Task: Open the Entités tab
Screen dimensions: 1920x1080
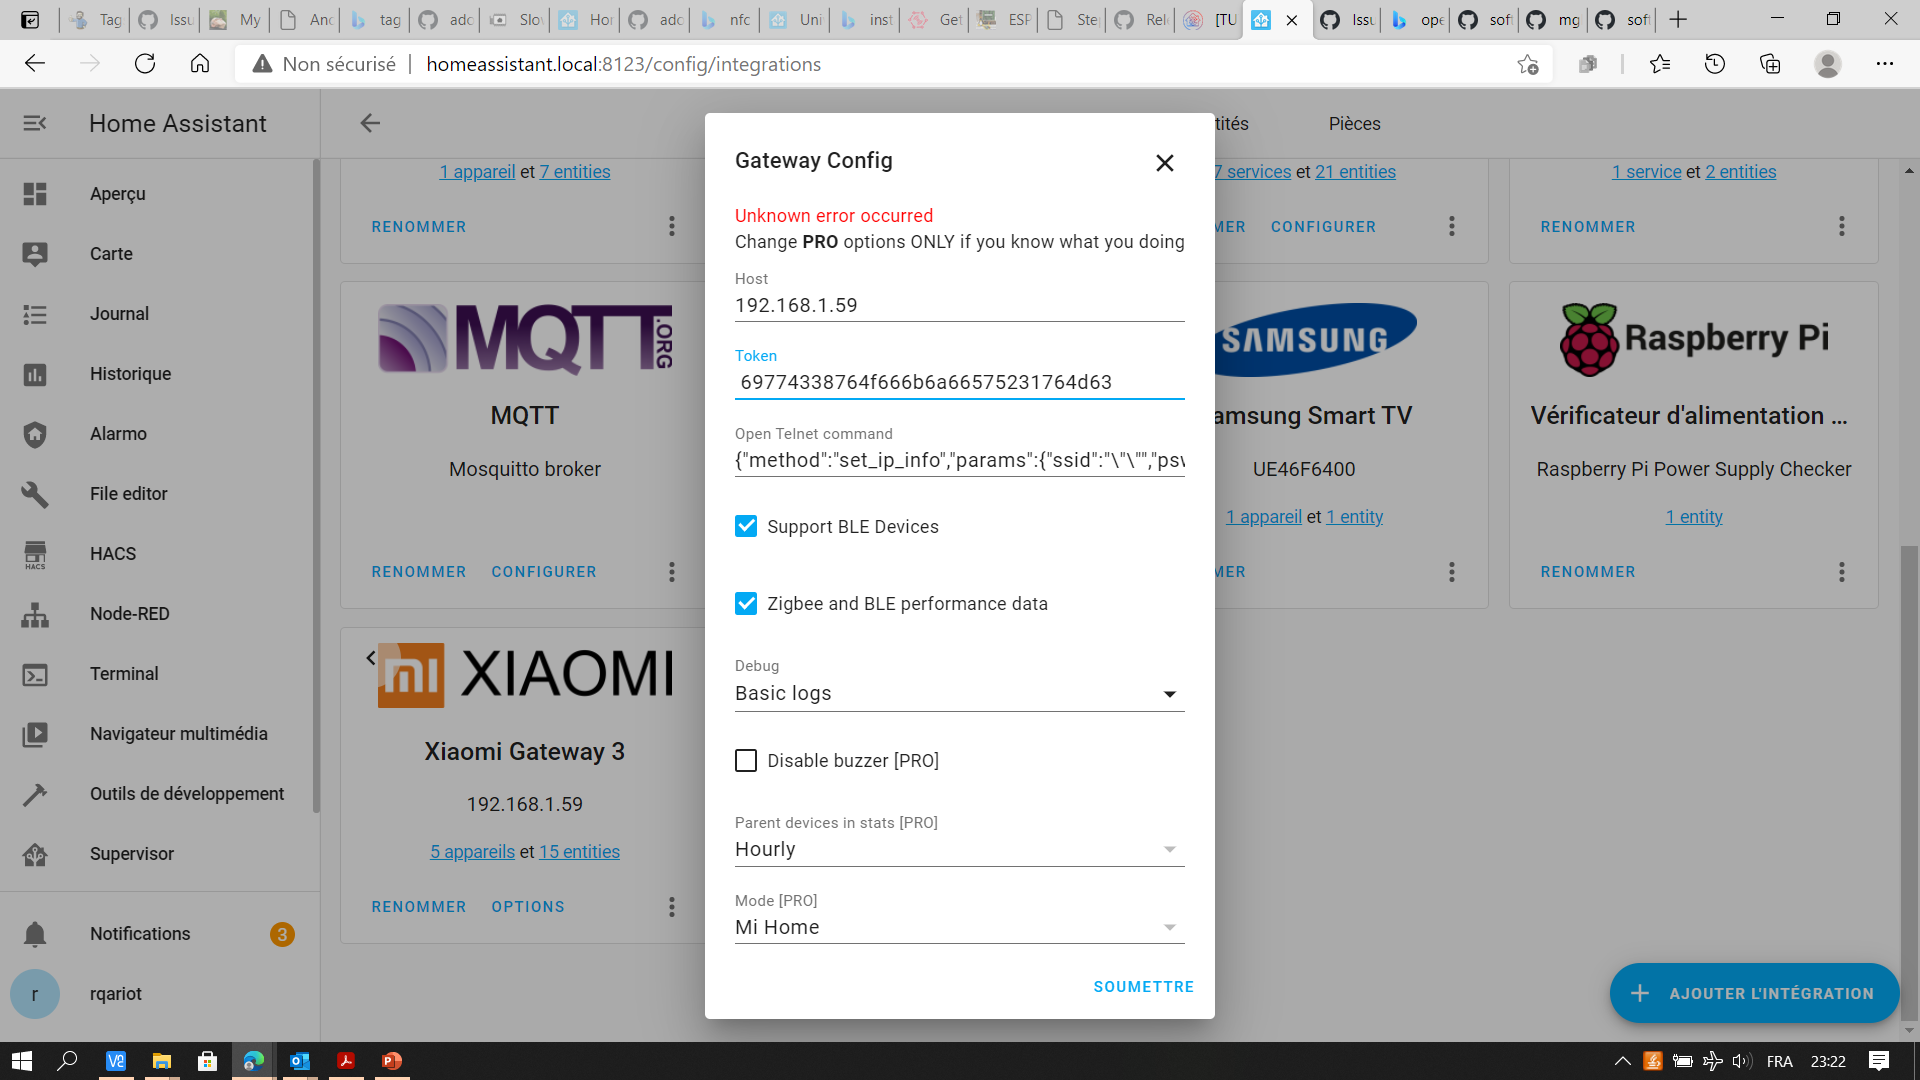Action: click(1232, 123)
